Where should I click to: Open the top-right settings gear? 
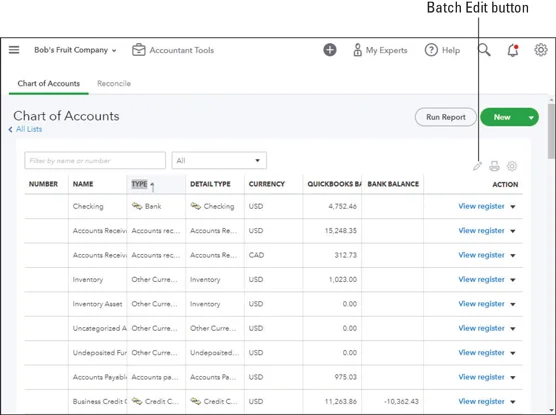pyautogui.click(x=541, y=50)
